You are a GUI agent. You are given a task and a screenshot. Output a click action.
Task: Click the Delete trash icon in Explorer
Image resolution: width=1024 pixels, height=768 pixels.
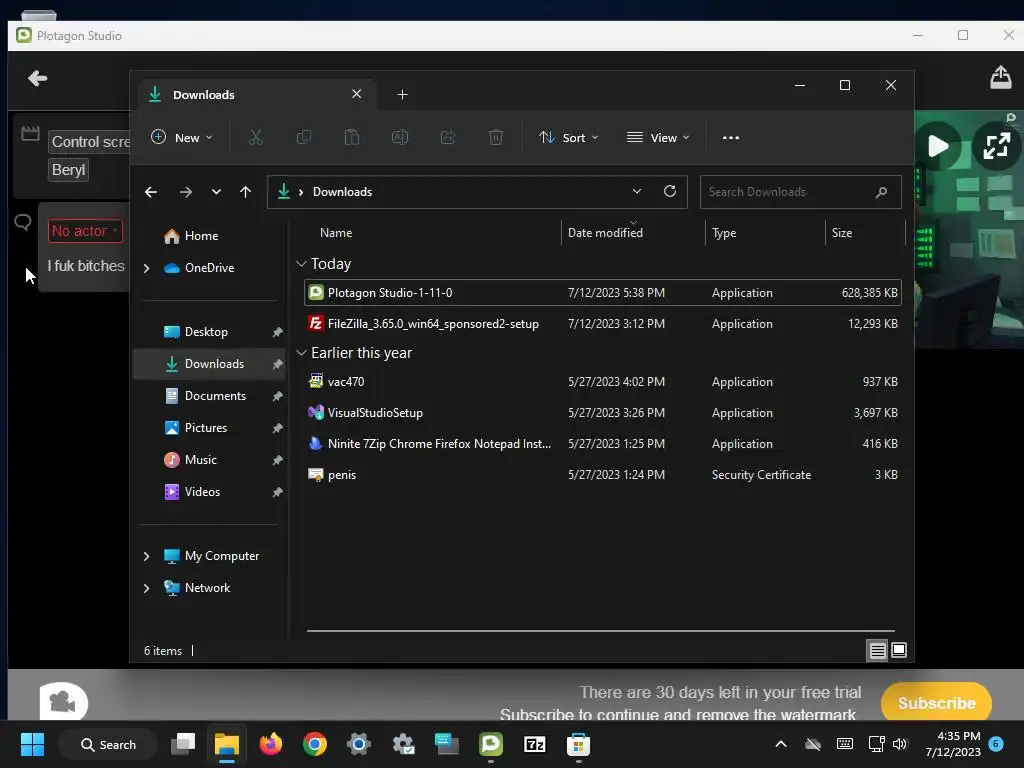496,137
